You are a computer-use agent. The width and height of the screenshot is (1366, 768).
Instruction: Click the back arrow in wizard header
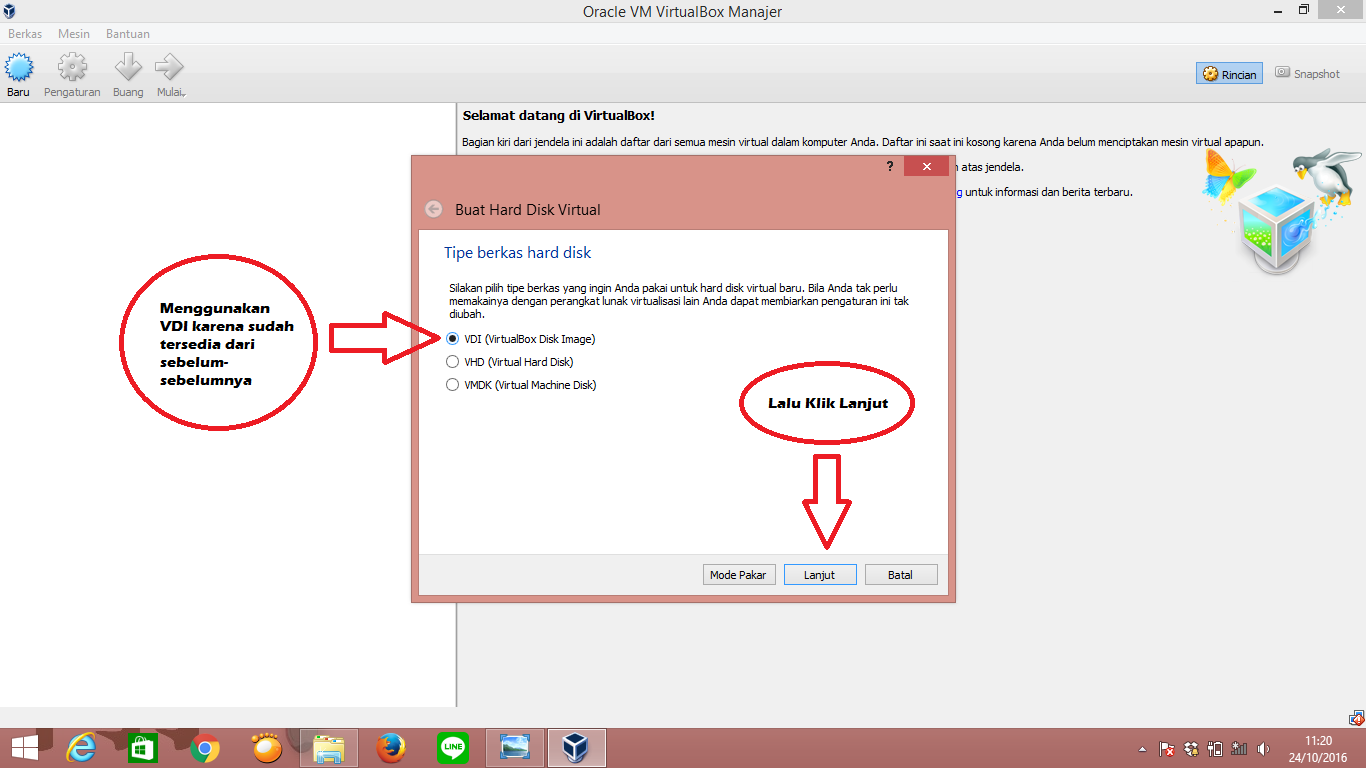click(433, 209)
